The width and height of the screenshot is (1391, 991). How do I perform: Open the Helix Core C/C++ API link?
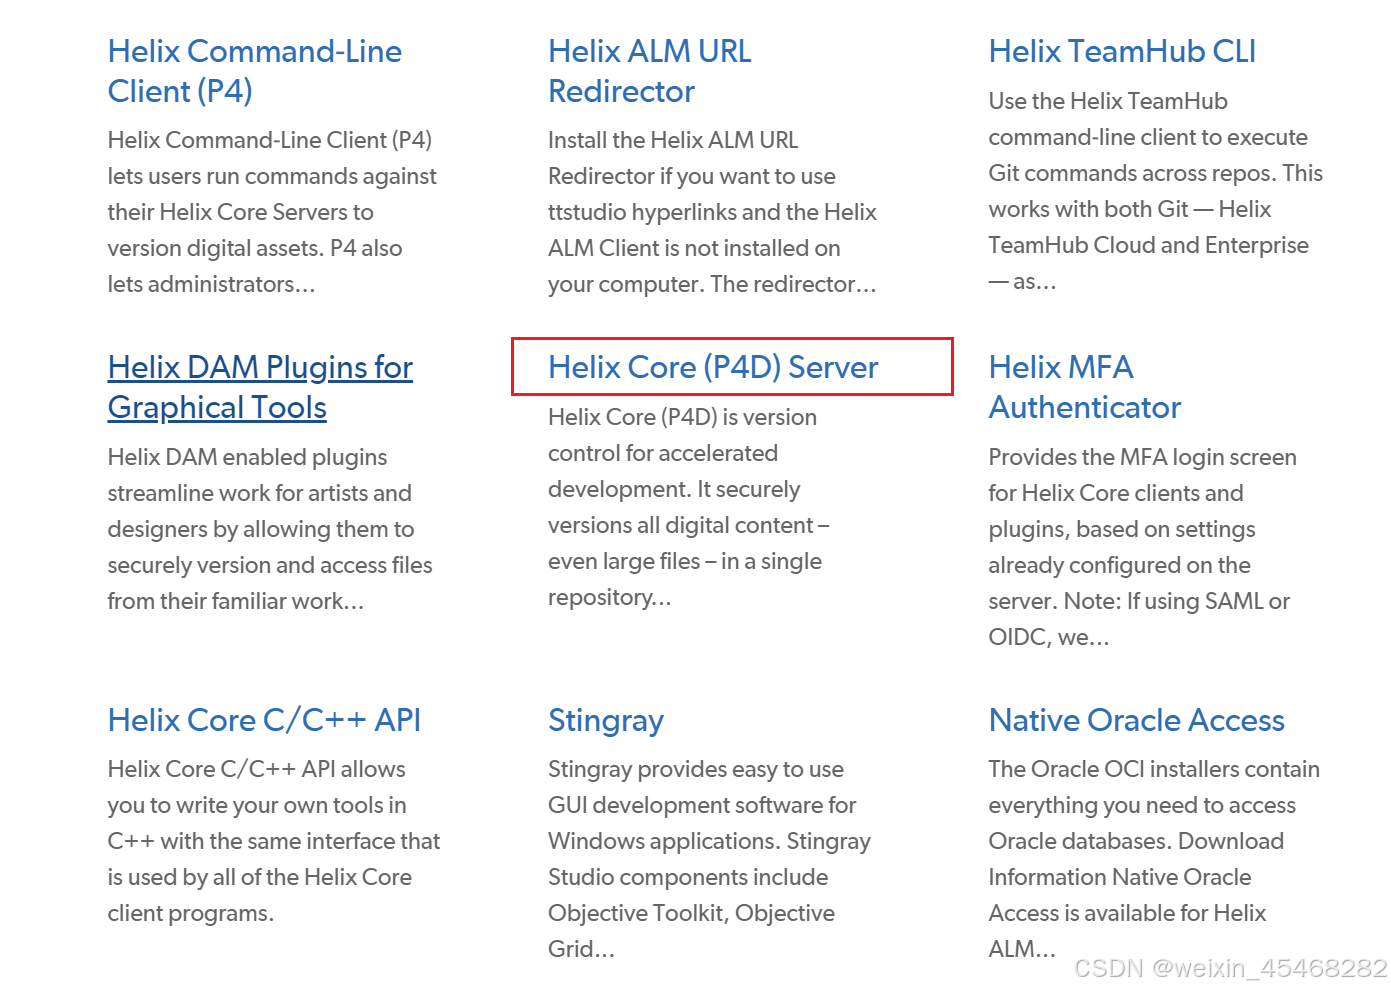point(264,720)
